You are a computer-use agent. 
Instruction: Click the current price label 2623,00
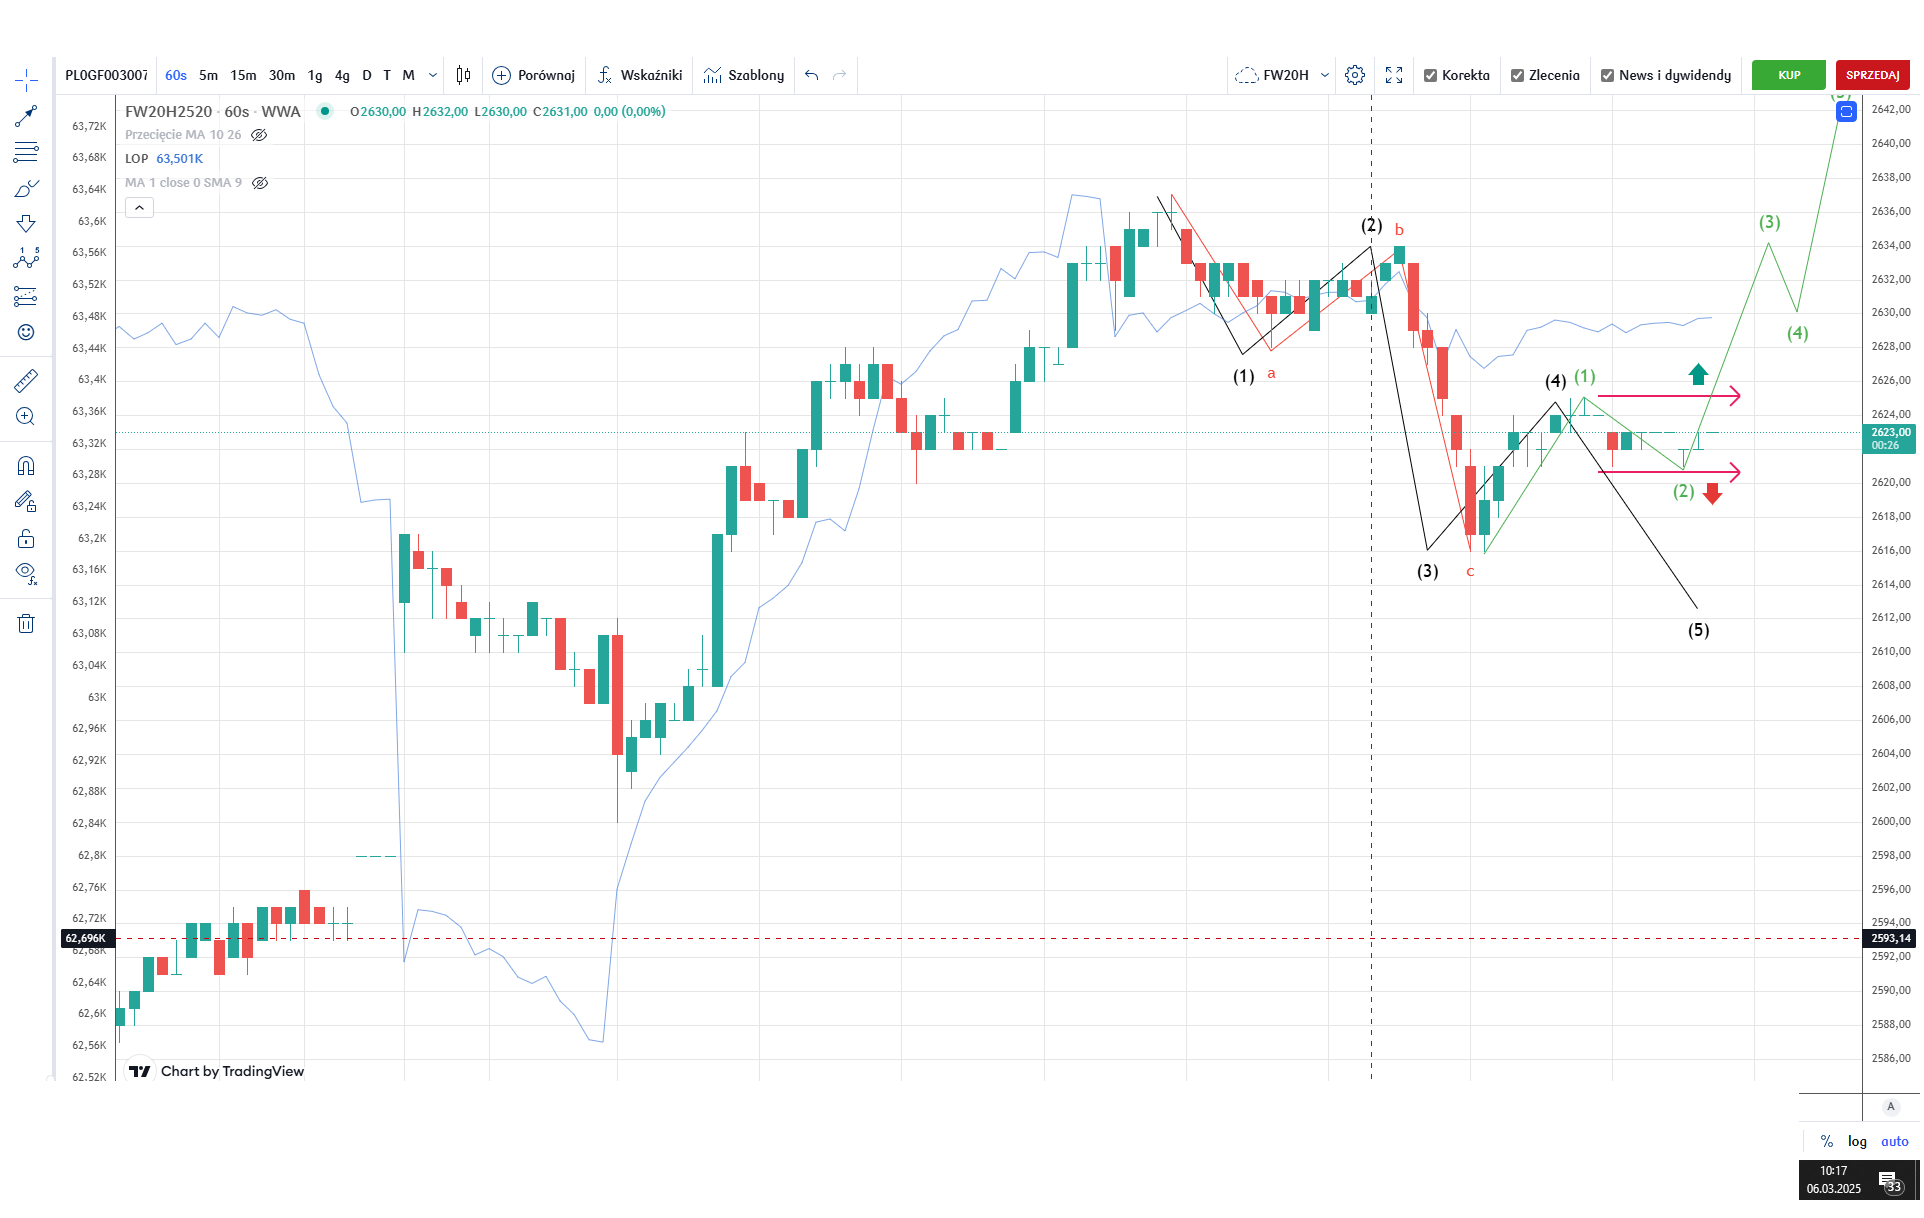pyautogui.click(x=1890, y=439)
